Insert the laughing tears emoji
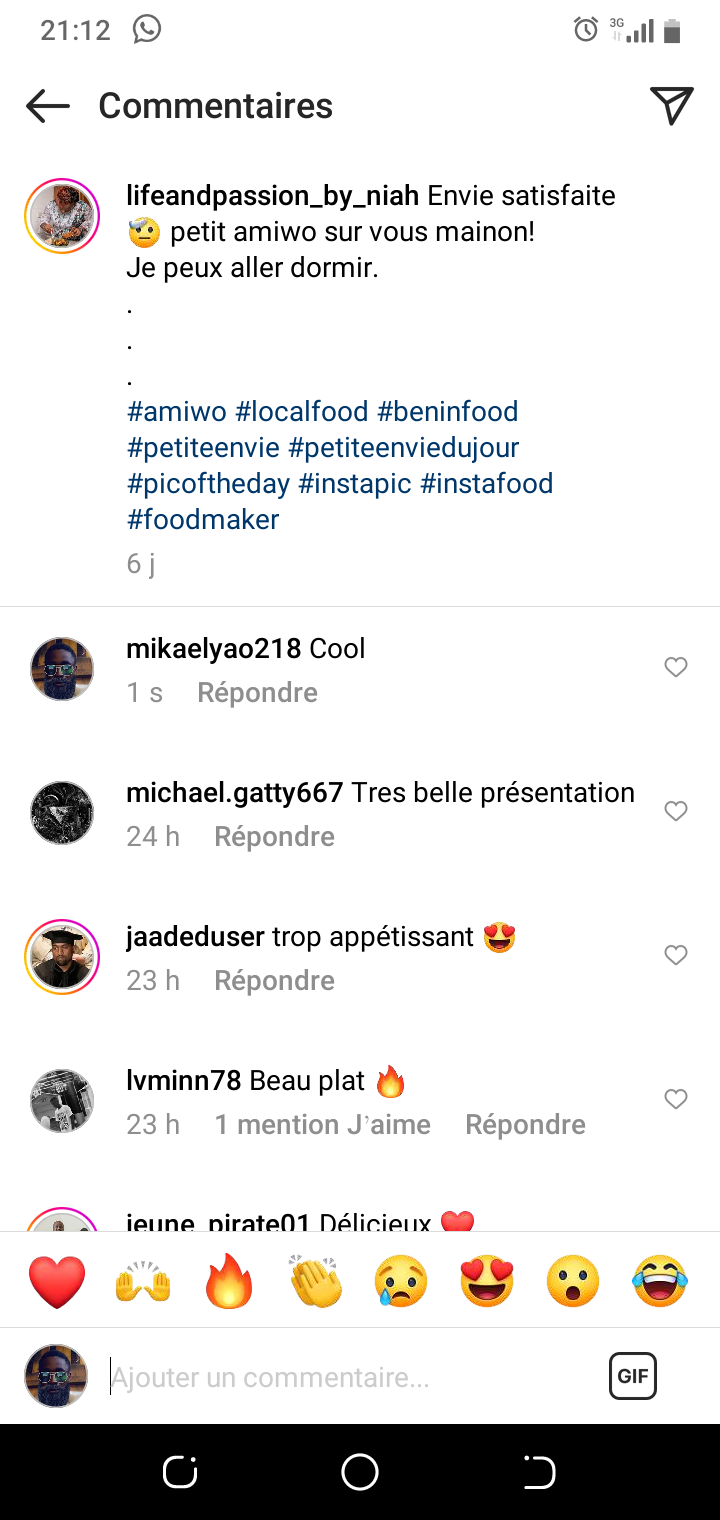Viewport: 720px width, 1520px height. (660, 1281)
